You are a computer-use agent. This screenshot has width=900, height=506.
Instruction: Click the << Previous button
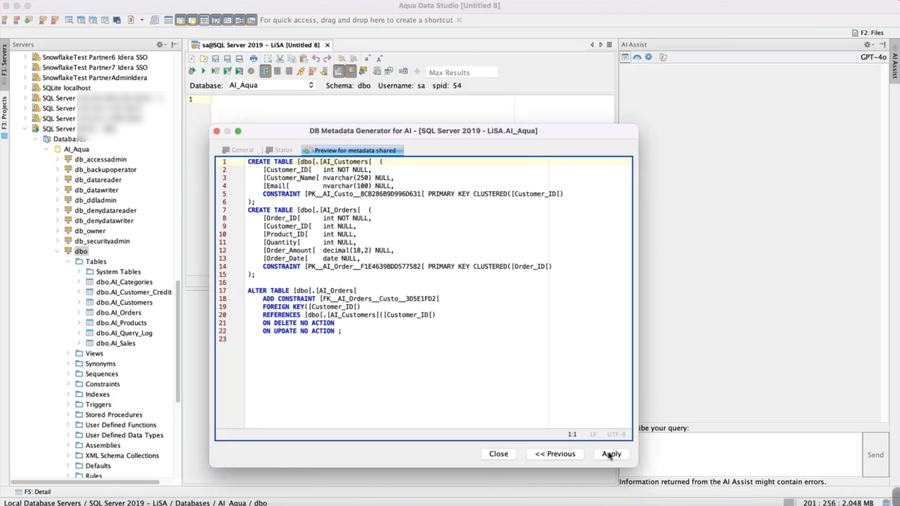tap(555, 454)
